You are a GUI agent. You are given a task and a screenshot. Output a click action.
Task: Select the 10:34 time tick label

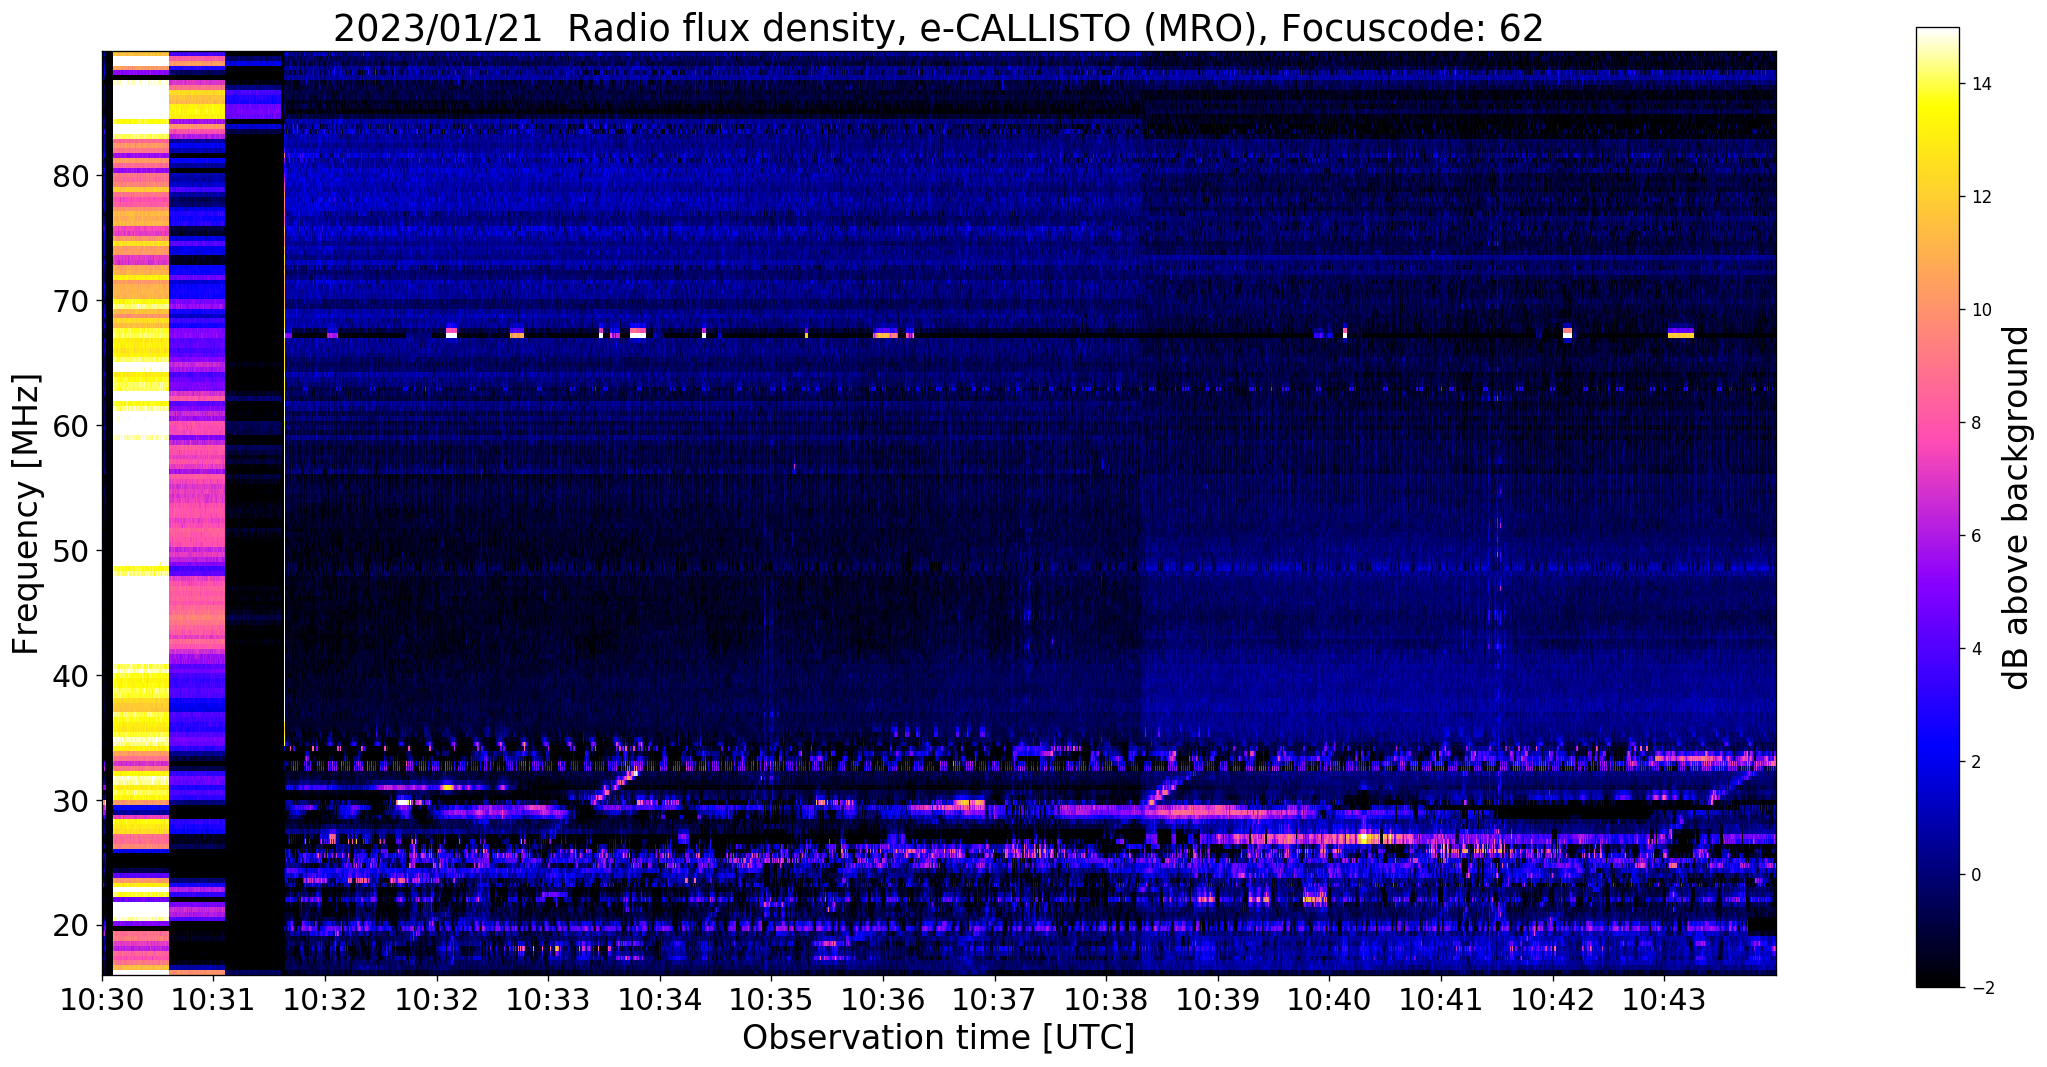coord(660,999)
